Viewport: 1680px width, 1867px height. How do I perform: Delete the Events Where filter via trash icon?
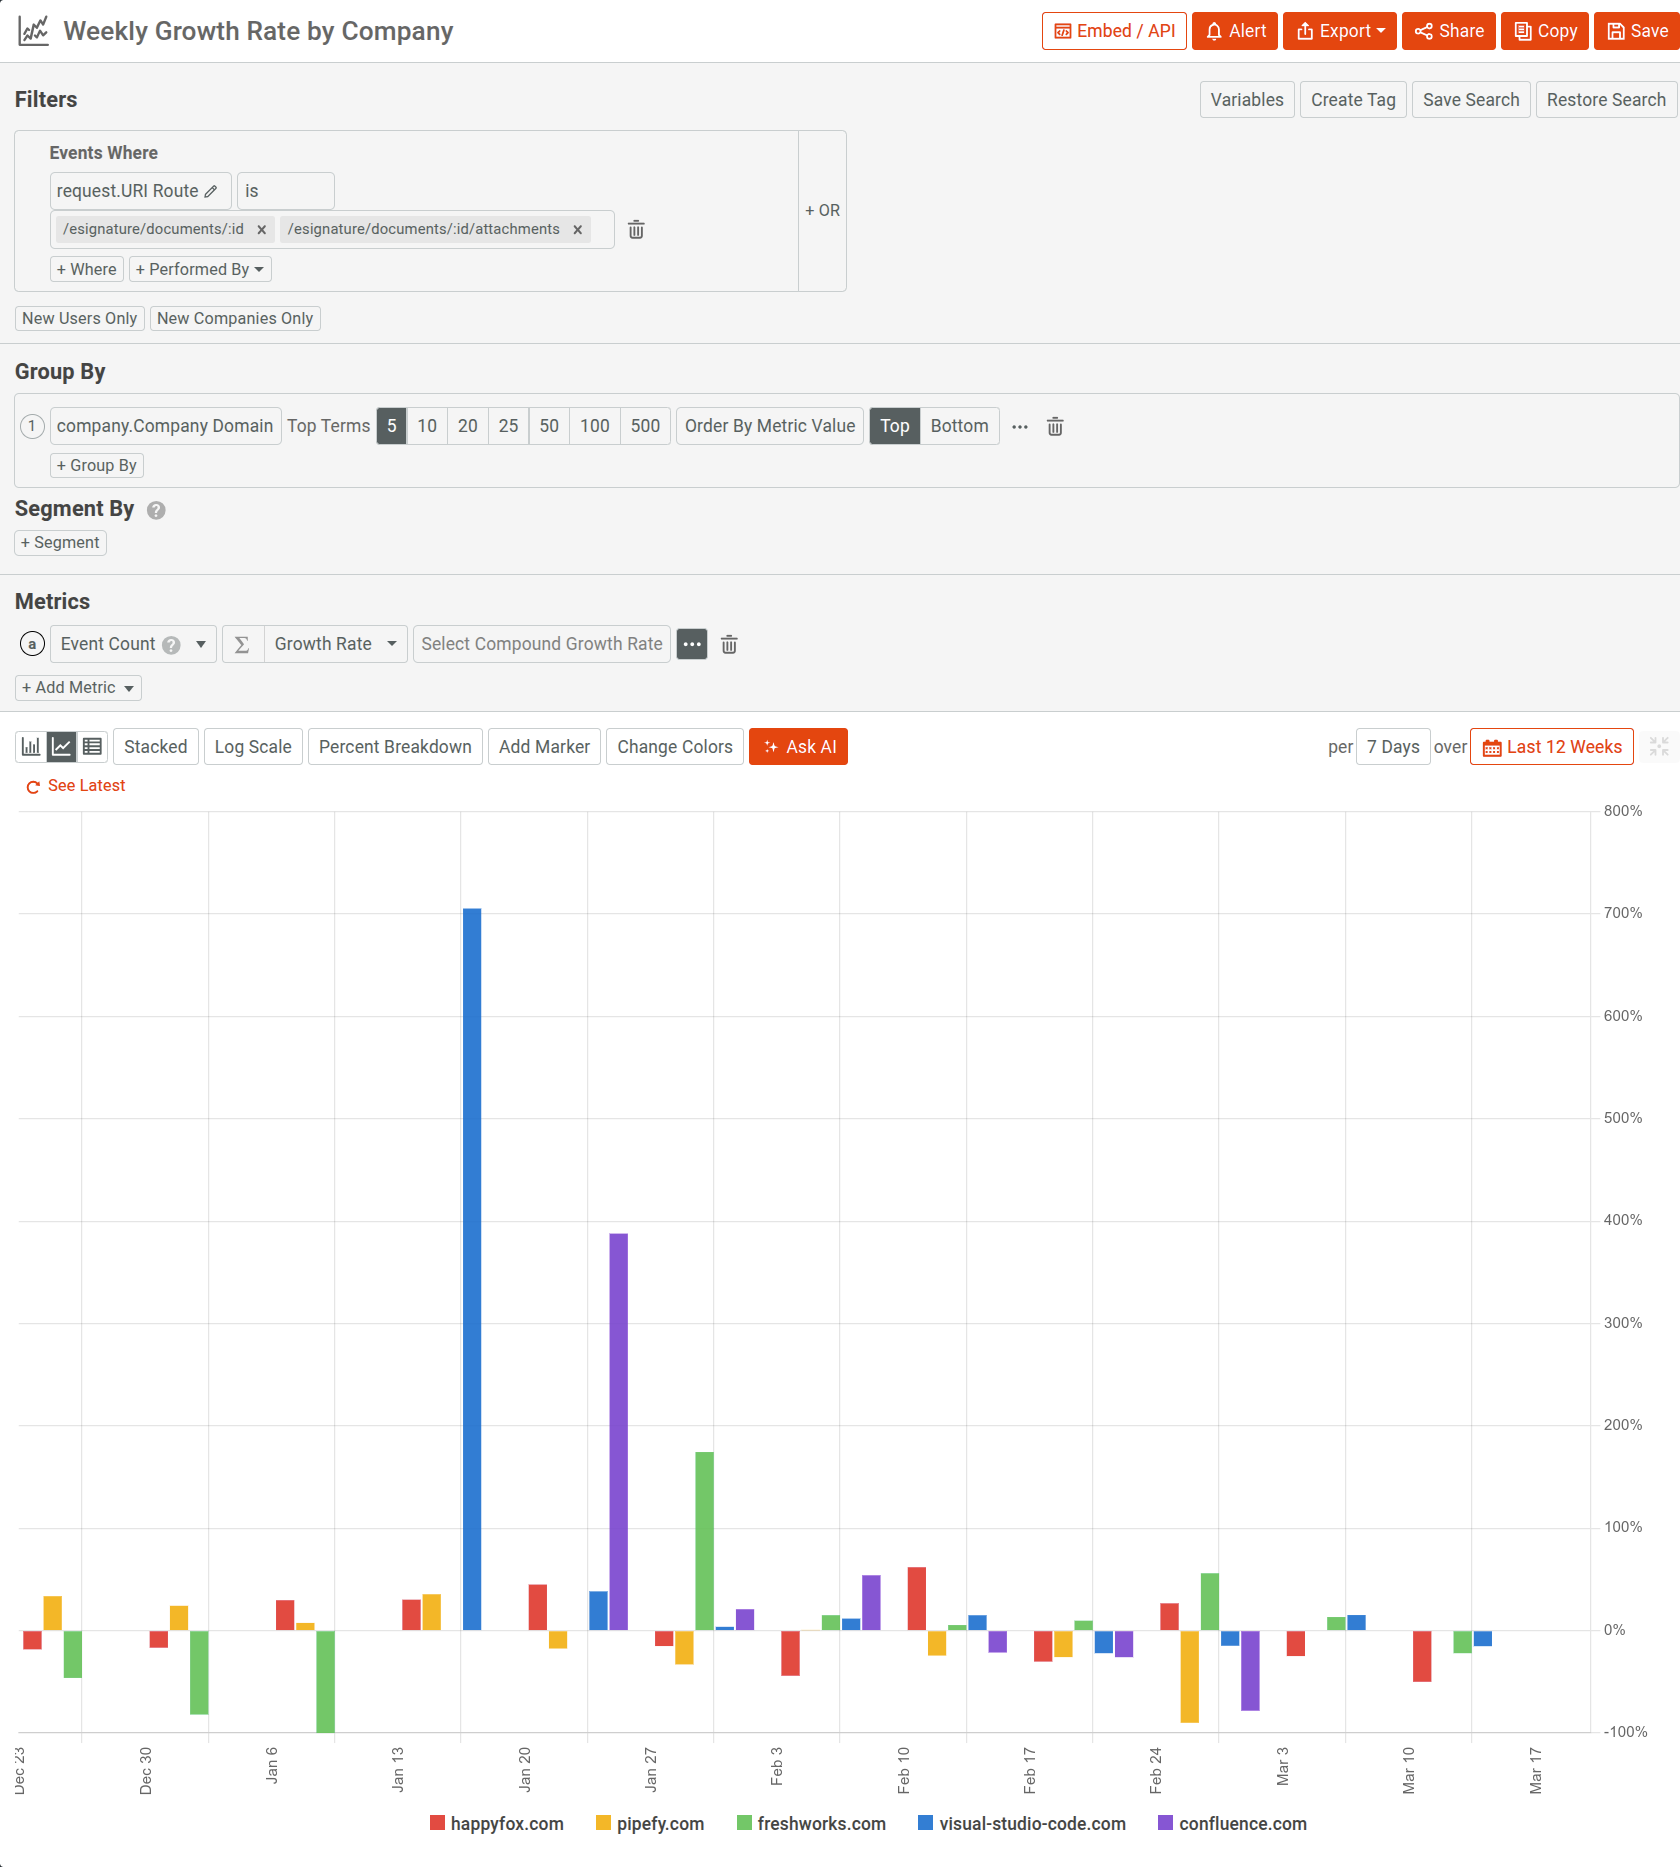[x=636, y=229]
